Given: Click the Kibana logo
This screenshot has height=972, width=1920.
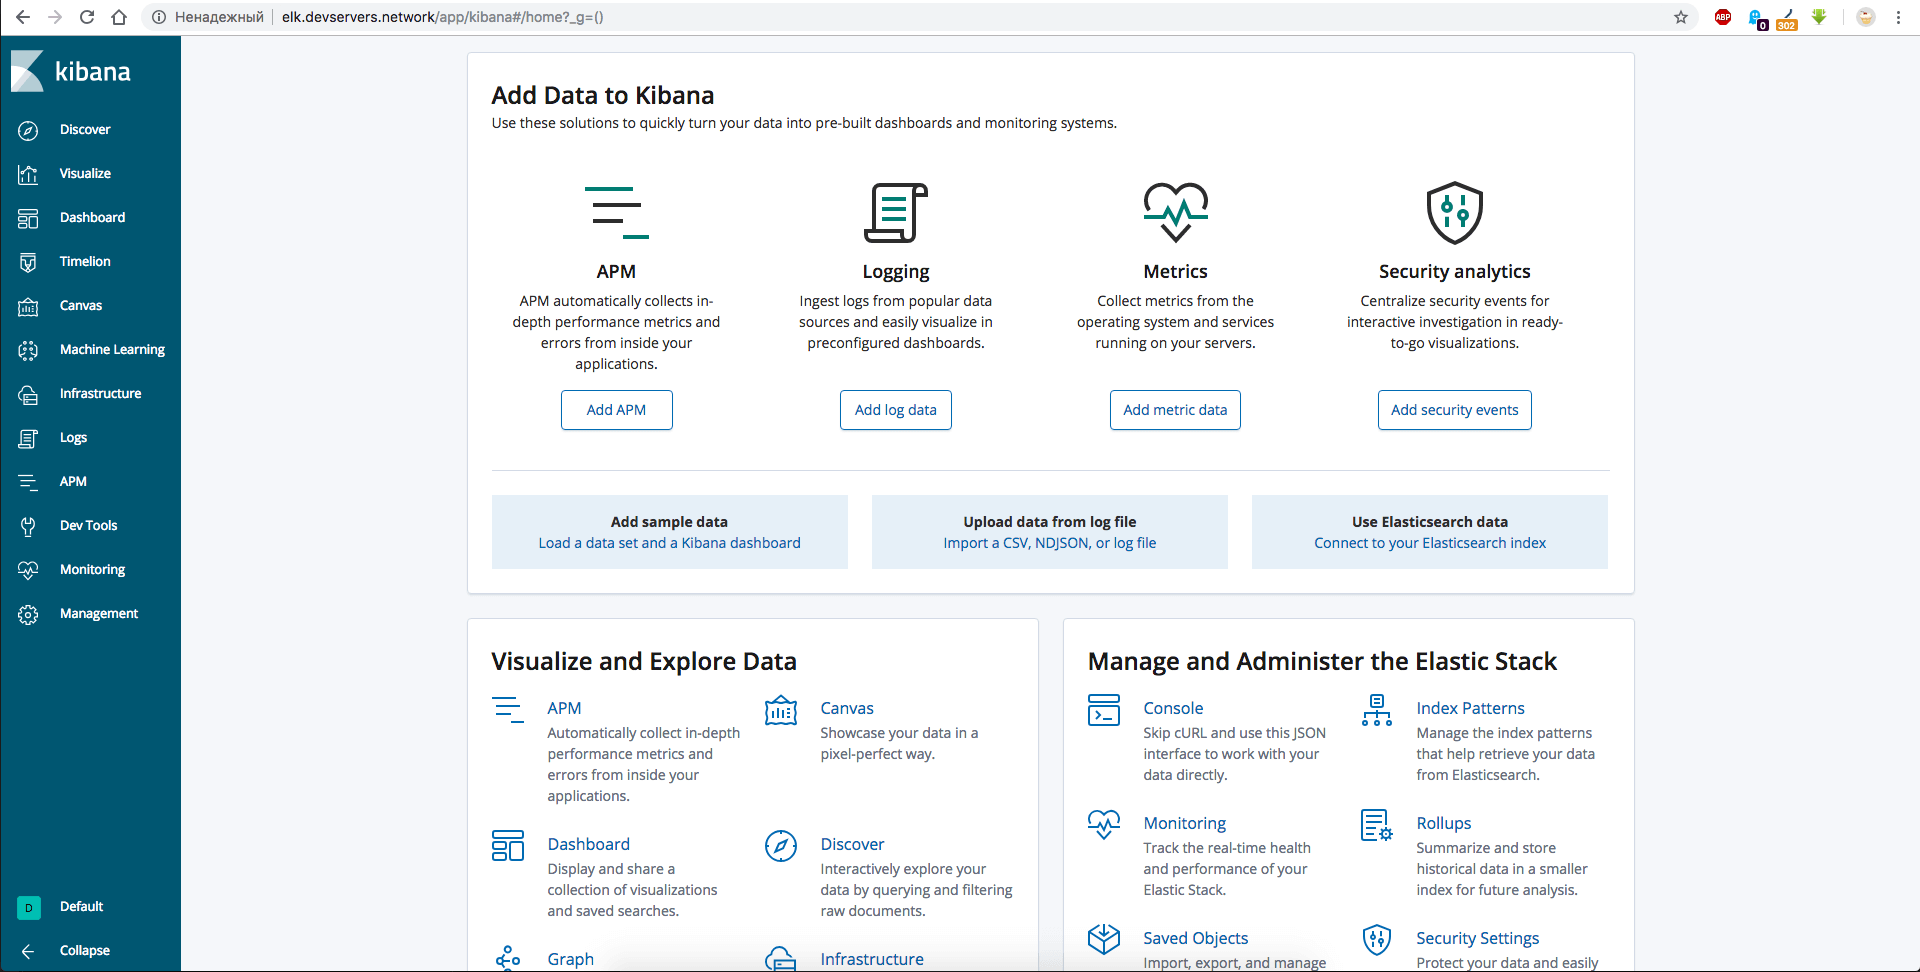Looking at the screenshot, I should pyautogui.click(x=72, y=72).
